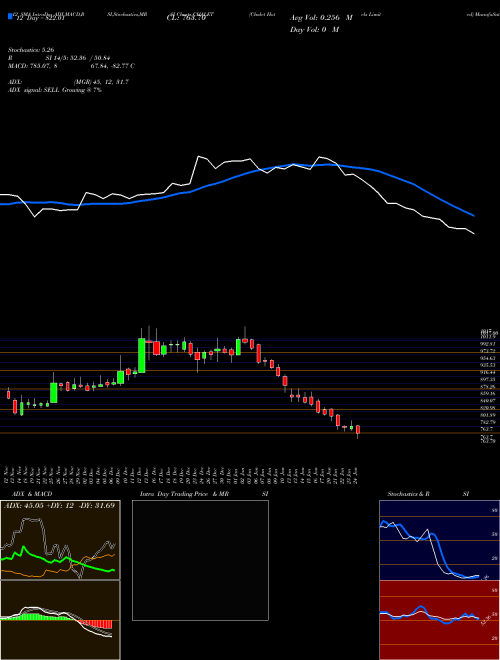Click the 954.63 price axis label
500x660 pixels.
coord(488,358)
